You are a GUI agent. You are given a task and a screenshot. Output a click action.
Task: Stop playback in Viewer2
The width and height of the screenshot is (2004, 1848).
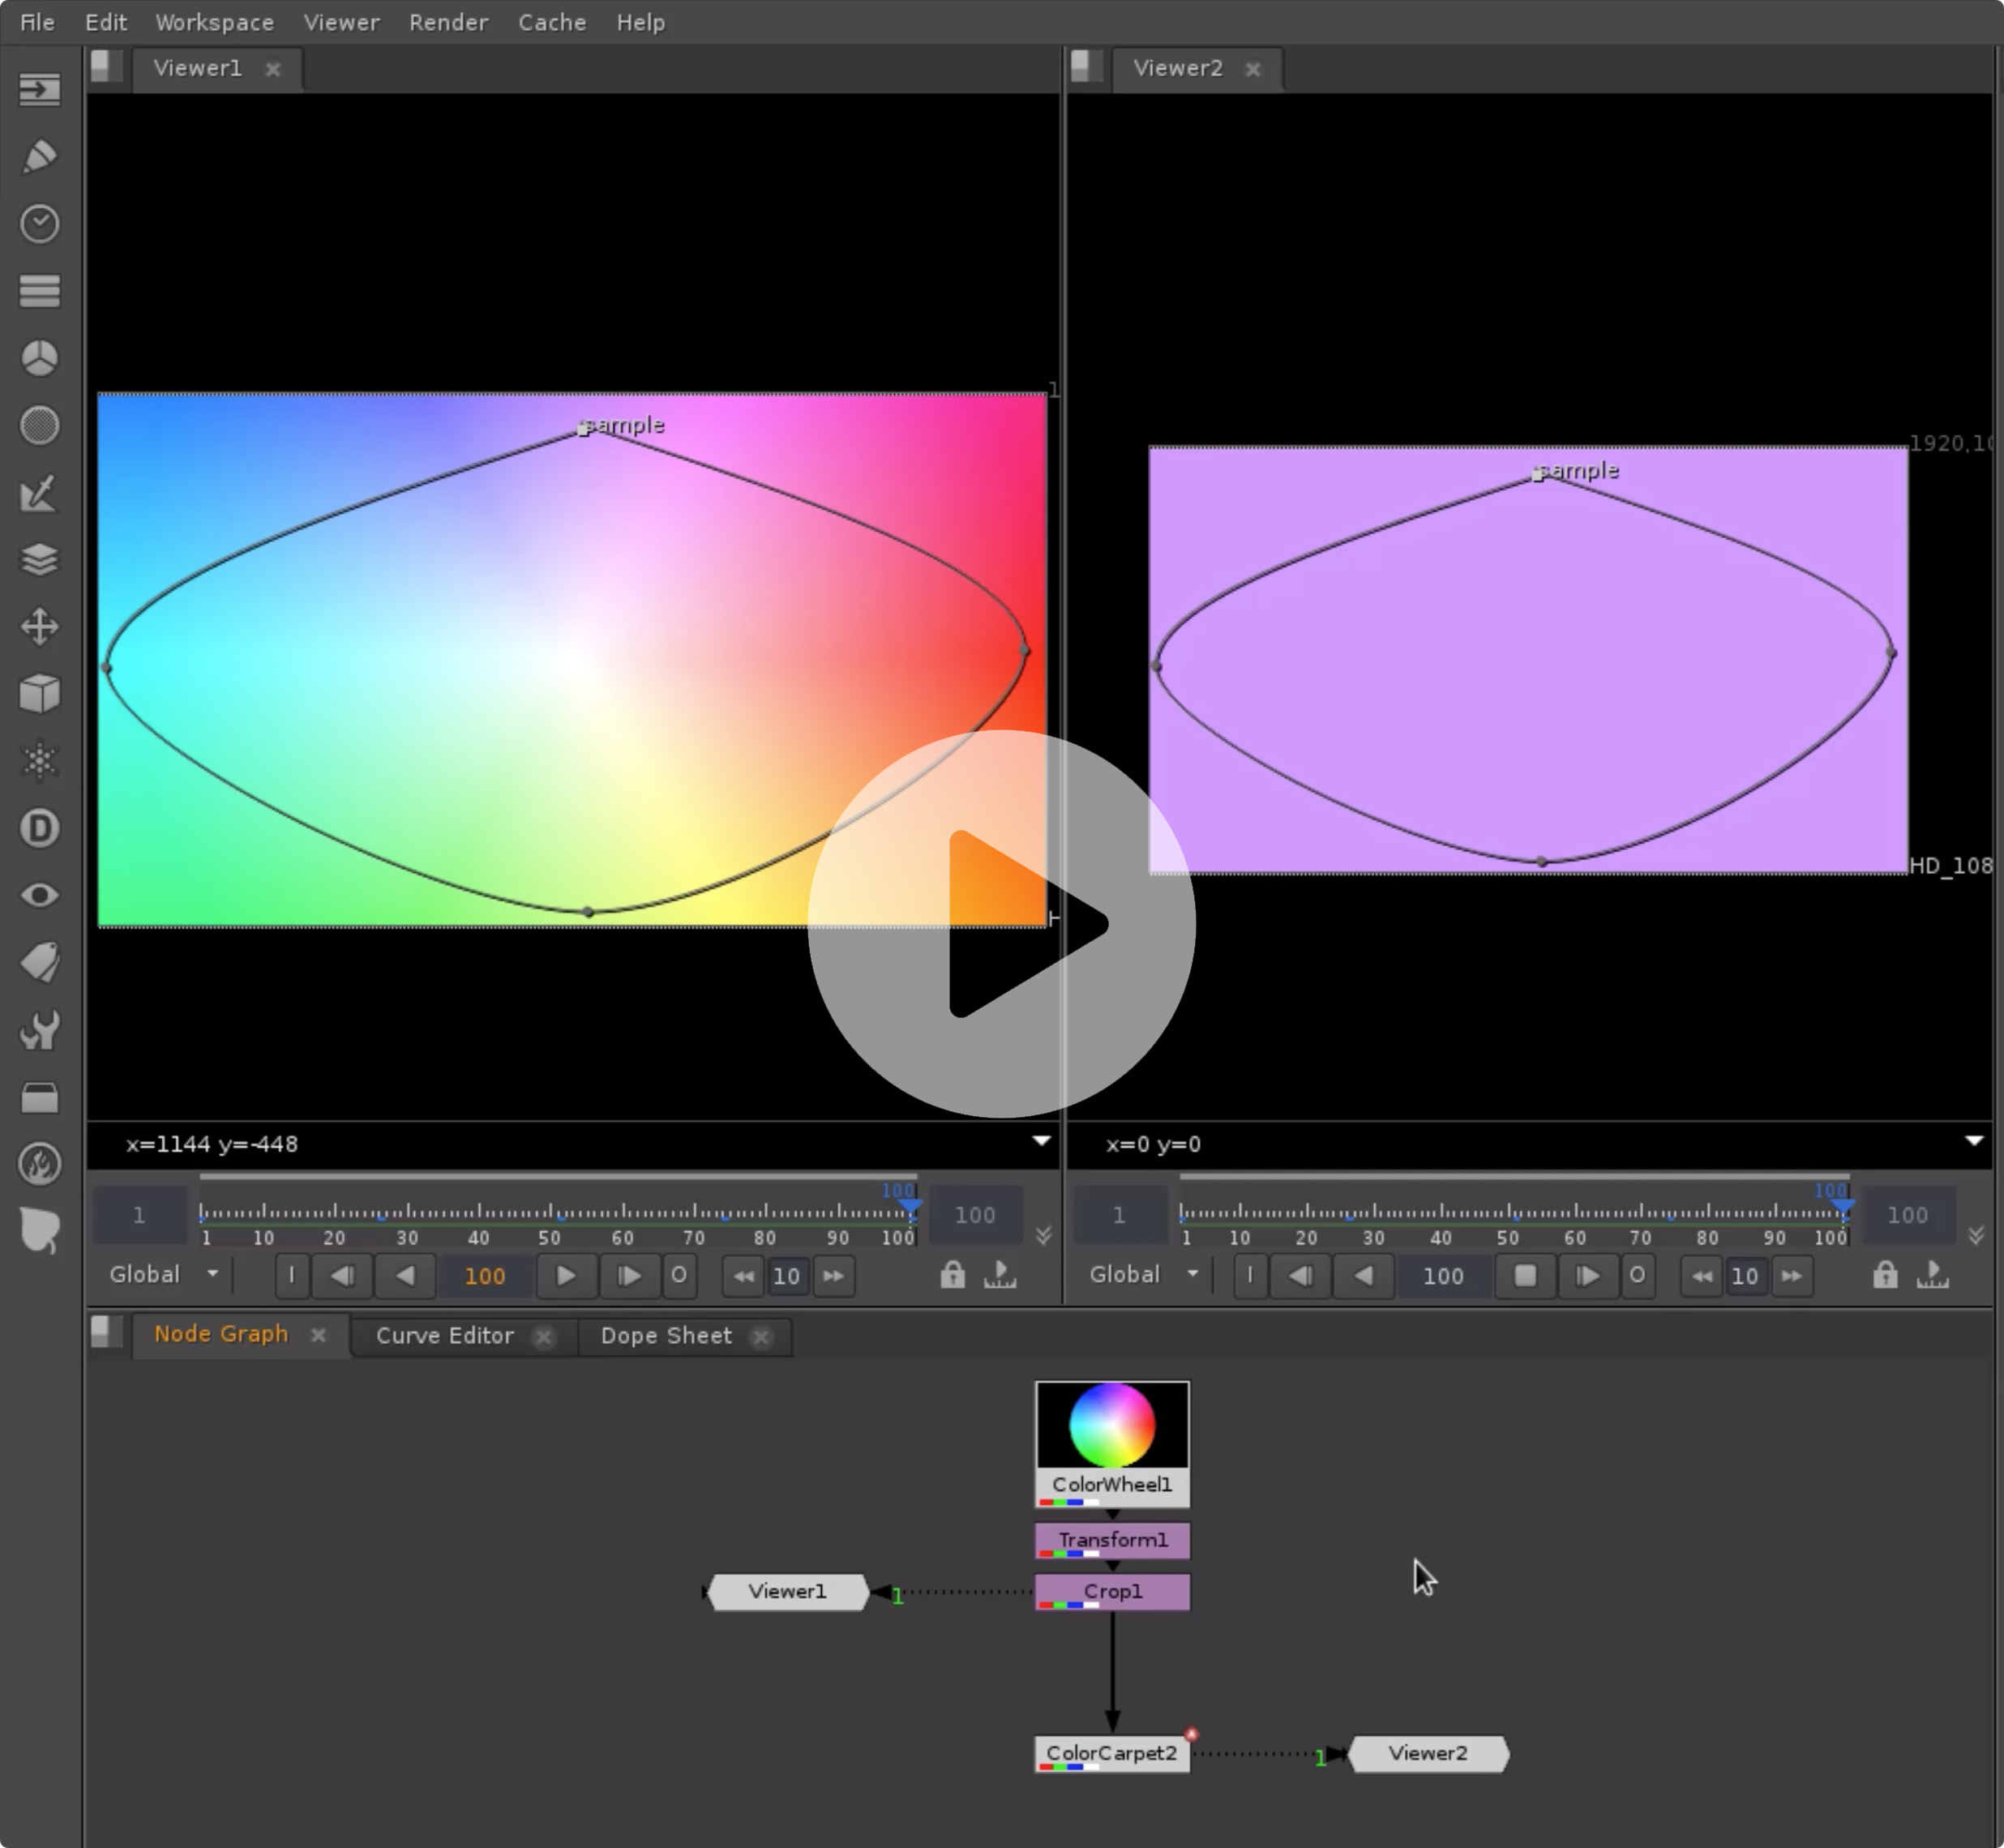pyautogui.click(x=1524, y=1276)
